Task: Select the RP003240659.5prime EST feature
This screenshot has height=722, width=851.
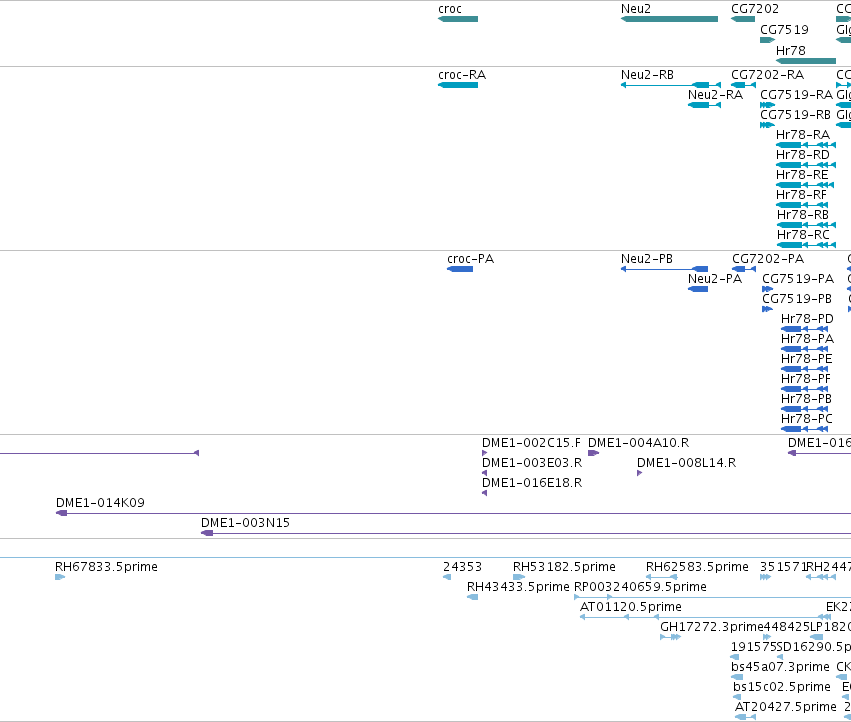Action: (x=713, y=597)
